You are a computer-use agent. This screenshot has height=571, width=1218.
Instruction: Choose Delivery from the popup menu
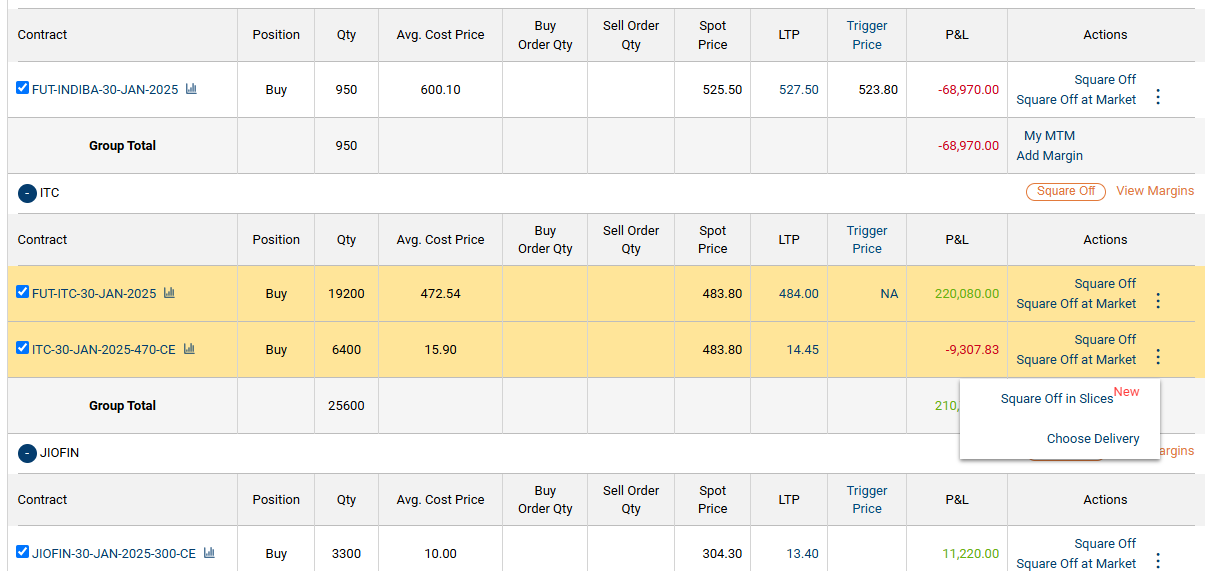click(1092, 439)
